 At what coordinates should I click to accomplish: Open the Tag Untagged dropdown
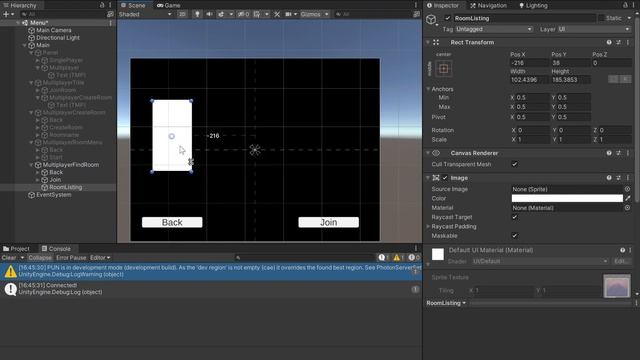pos(494,29)
